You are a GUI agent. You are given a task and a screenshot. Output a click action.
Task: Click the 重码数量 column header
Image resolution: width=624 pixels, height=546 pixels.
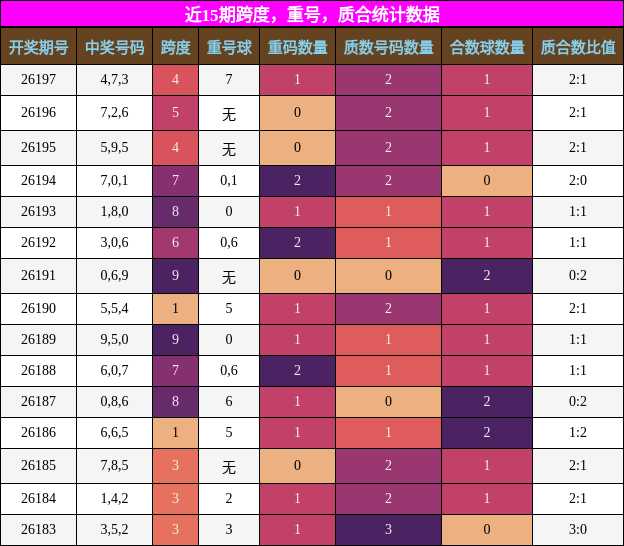click(x=297, y=47)
